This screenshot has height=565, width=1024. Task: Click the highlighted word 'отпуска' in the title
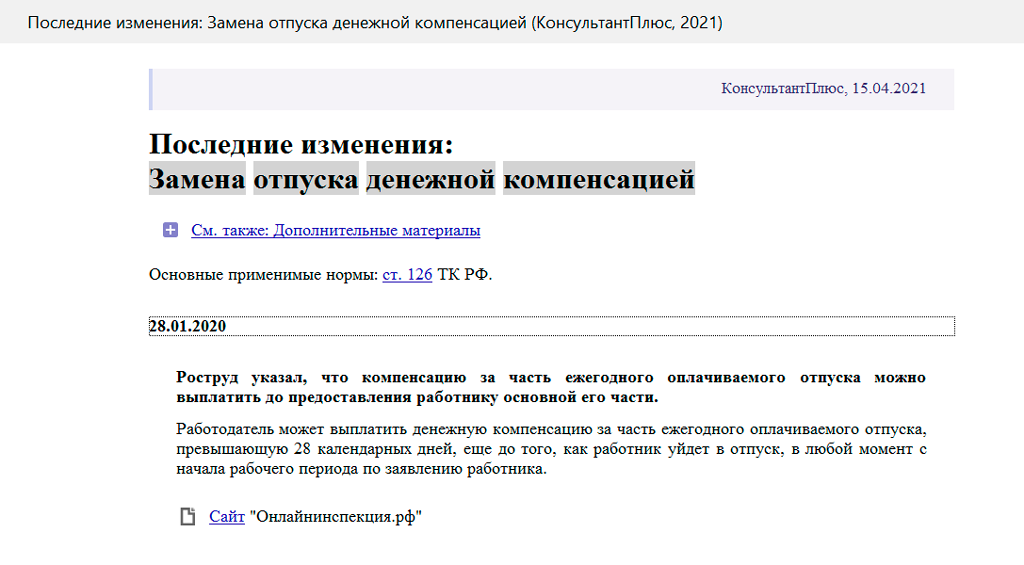tap(306, 178)
